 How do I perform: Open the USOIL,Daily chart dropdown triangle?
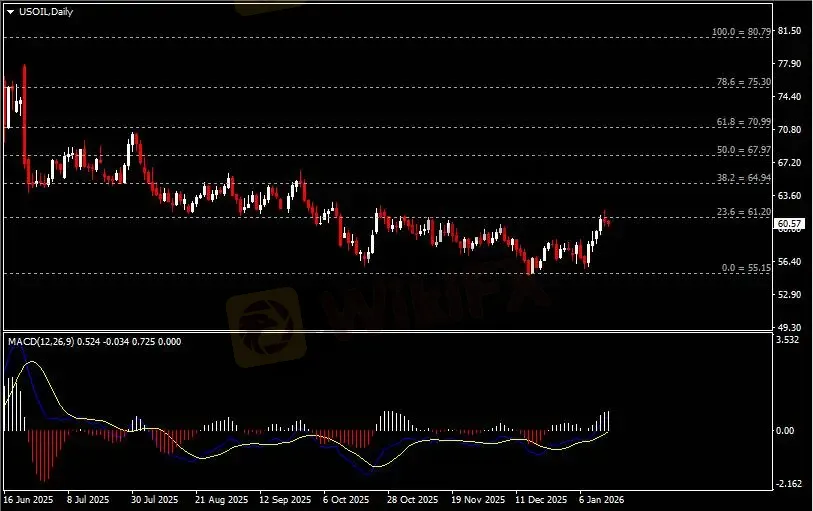(10, 12)
